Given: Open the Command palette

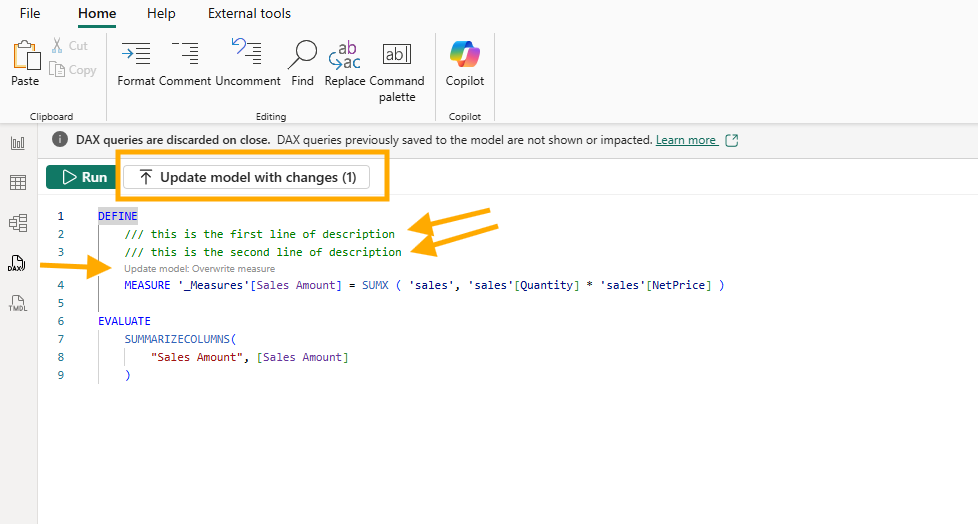Looking at the screenshot, I should pyautogui.click(x=397, y=71).
